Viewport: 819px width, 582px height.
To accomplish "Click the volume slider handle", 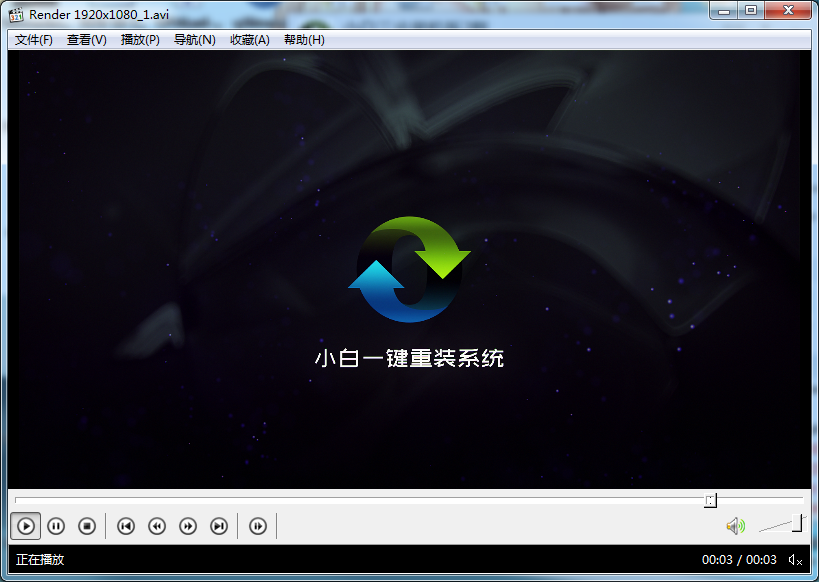I will pyautogui.click(x=797, y=523).
